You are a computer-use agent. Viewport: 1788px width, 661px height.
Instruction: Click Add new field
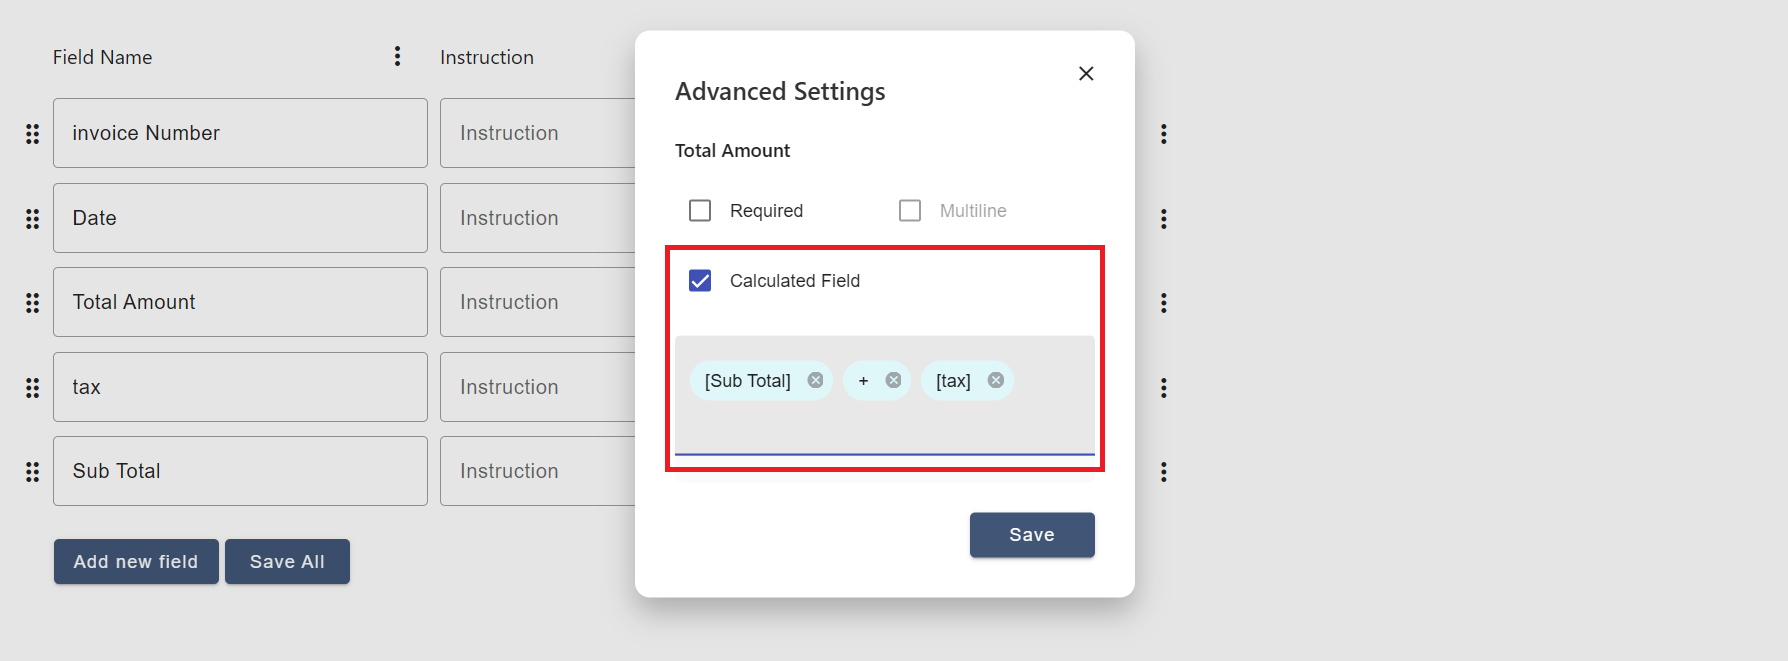point(135,561)
